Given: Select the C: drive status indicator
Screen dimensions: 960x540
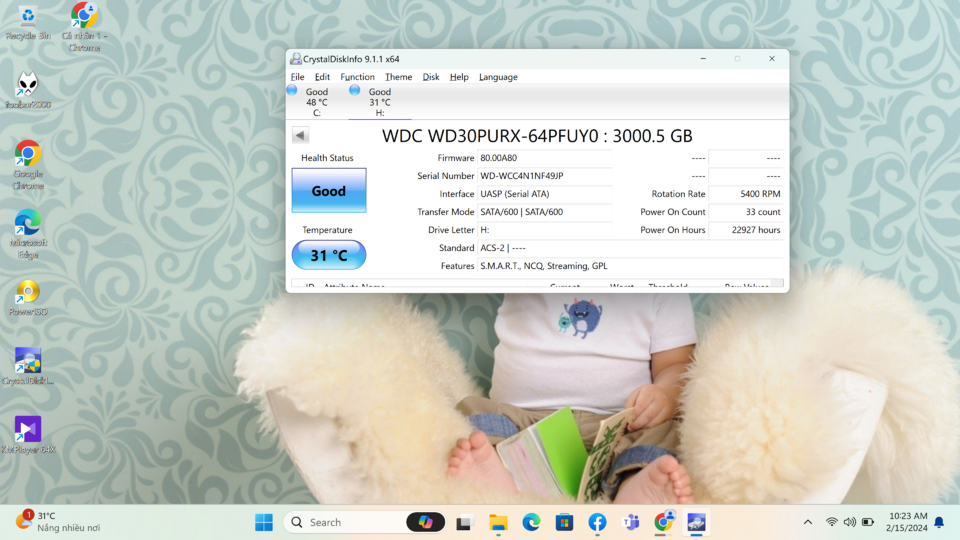Looking at the screenshot, I should point(310,102).
